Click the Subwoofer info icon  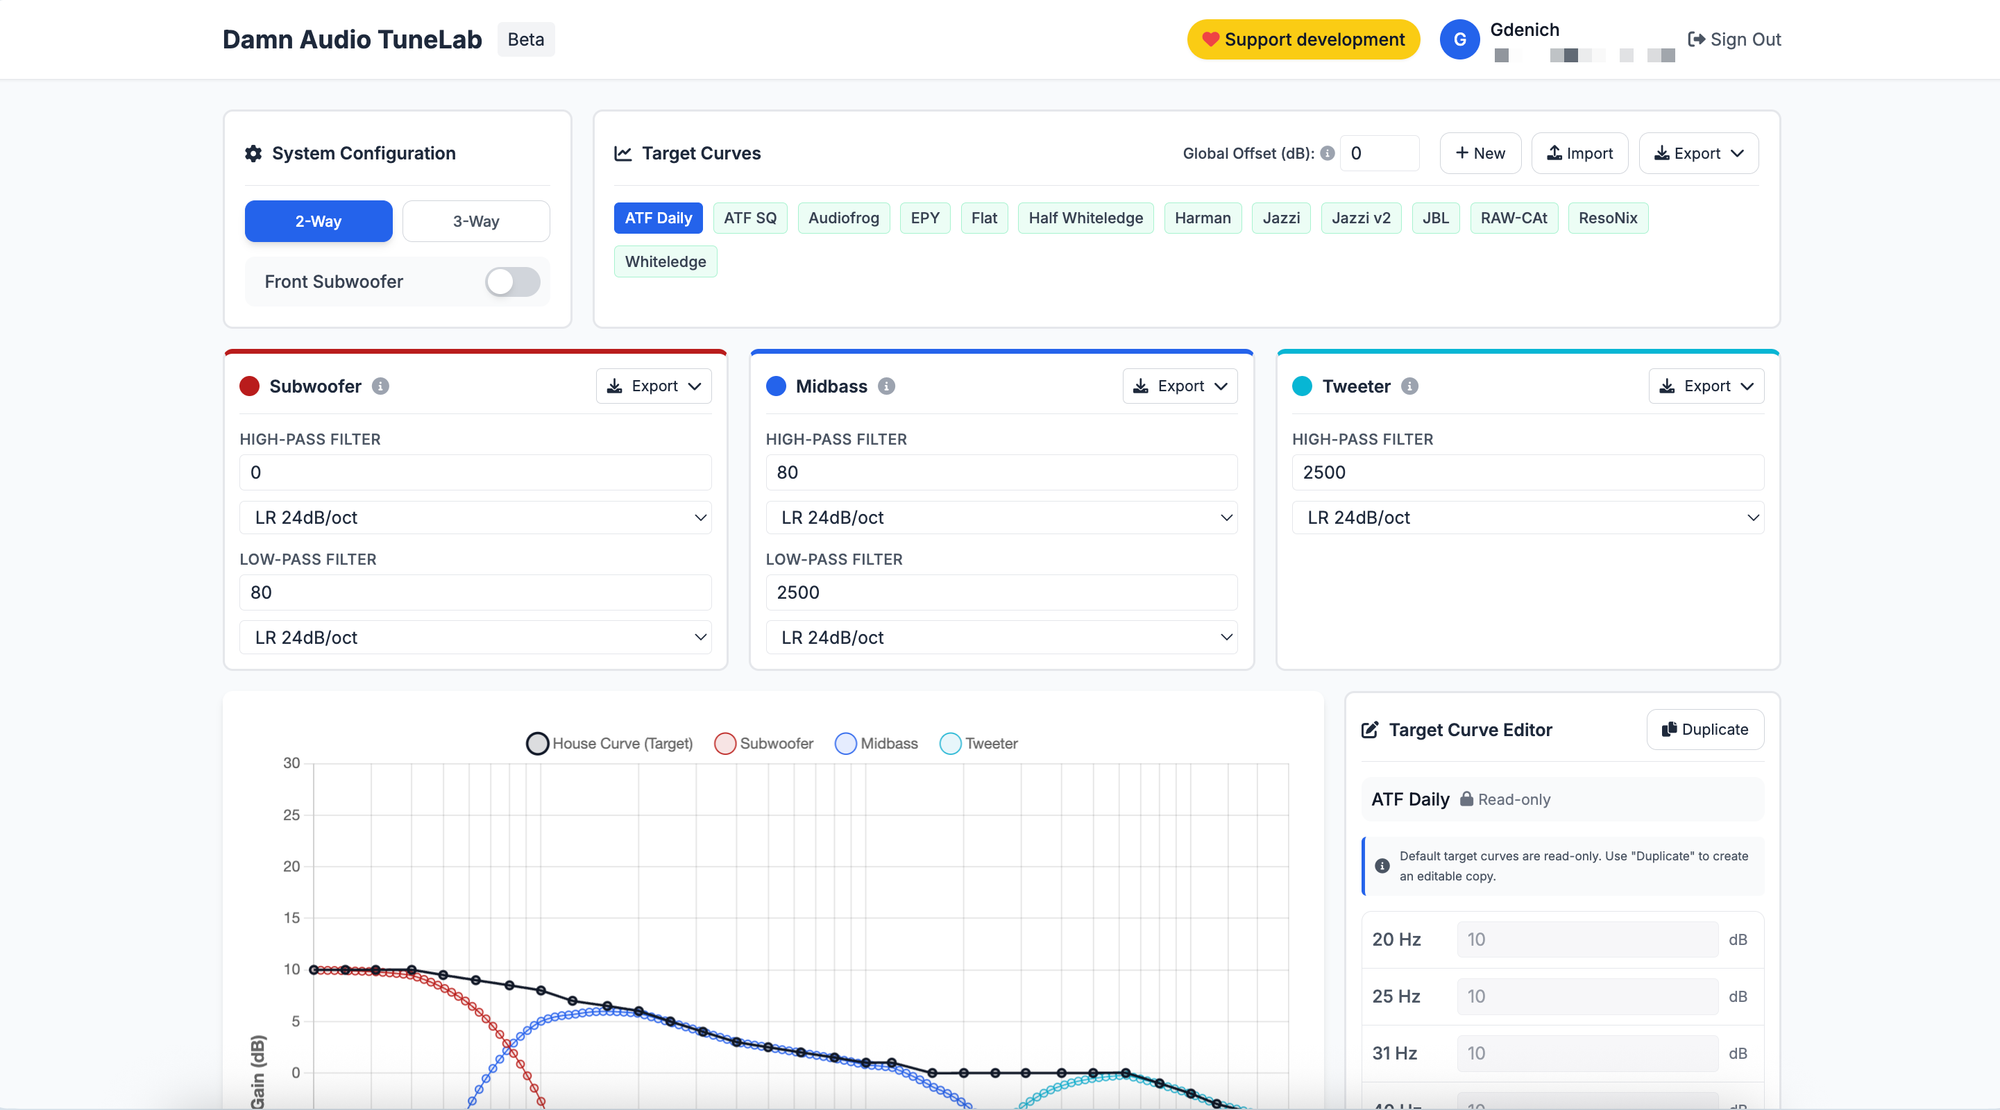[x=380, y=386]
